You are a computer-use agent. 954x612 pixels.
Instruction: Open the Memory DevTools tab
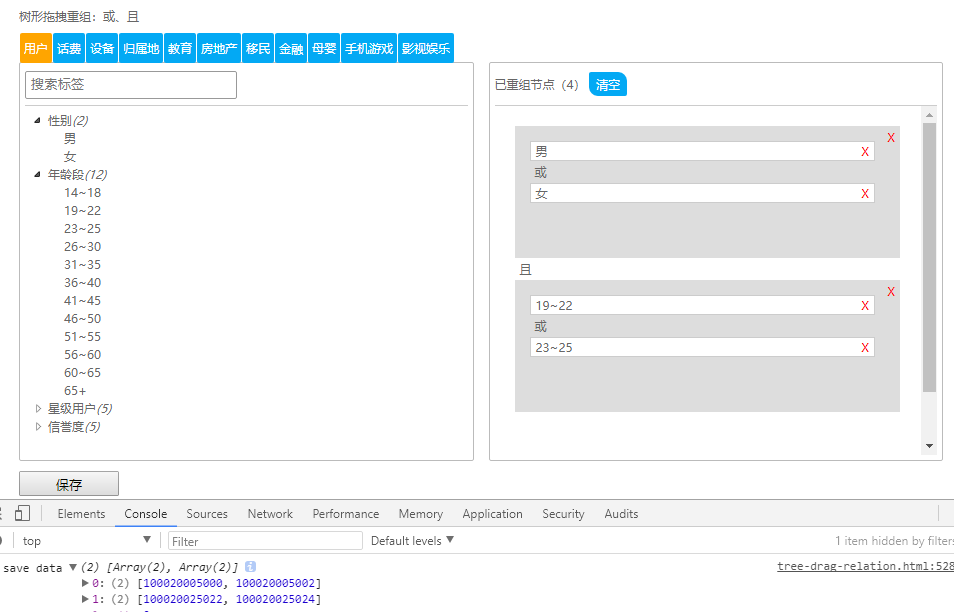pyautogui.click(x=420, y=513)
